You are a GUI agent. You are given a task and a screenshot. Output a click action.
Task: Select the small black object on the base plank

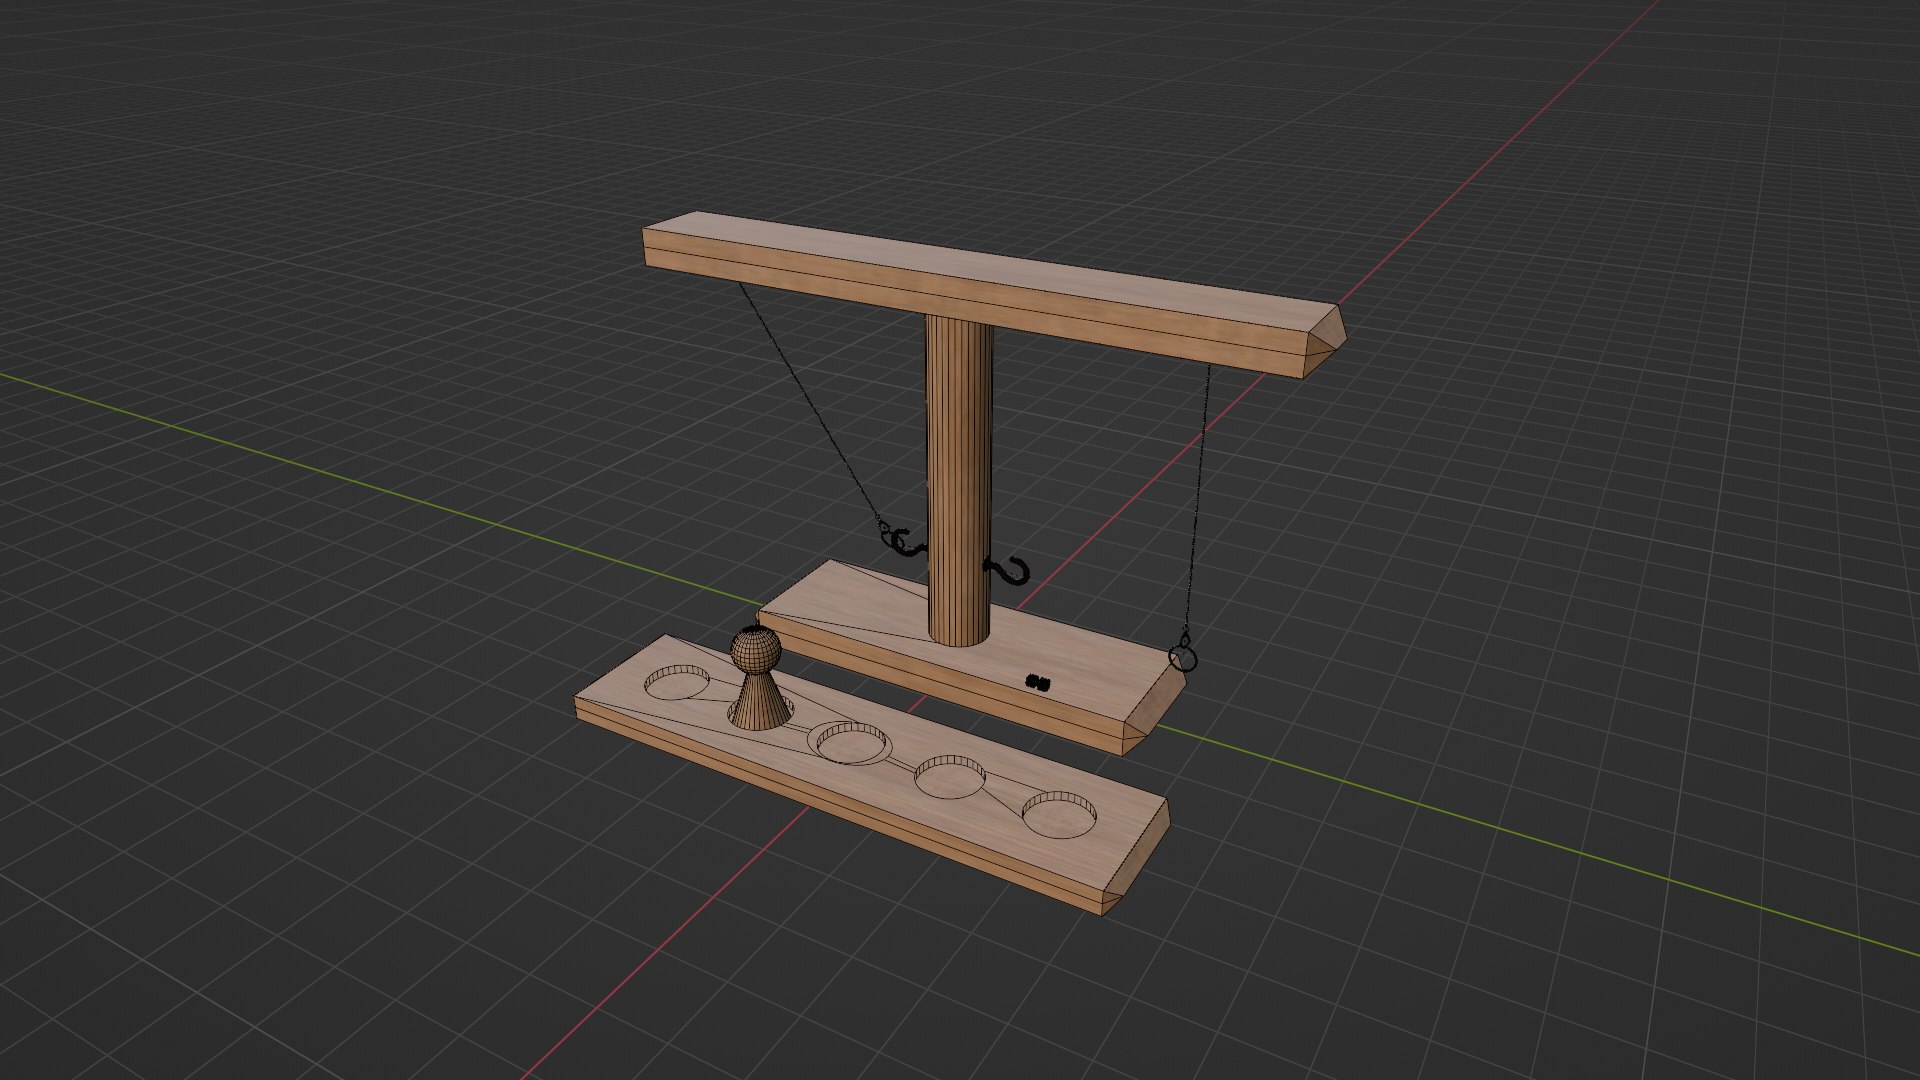pyautogui.click(x=1039, y=683)
